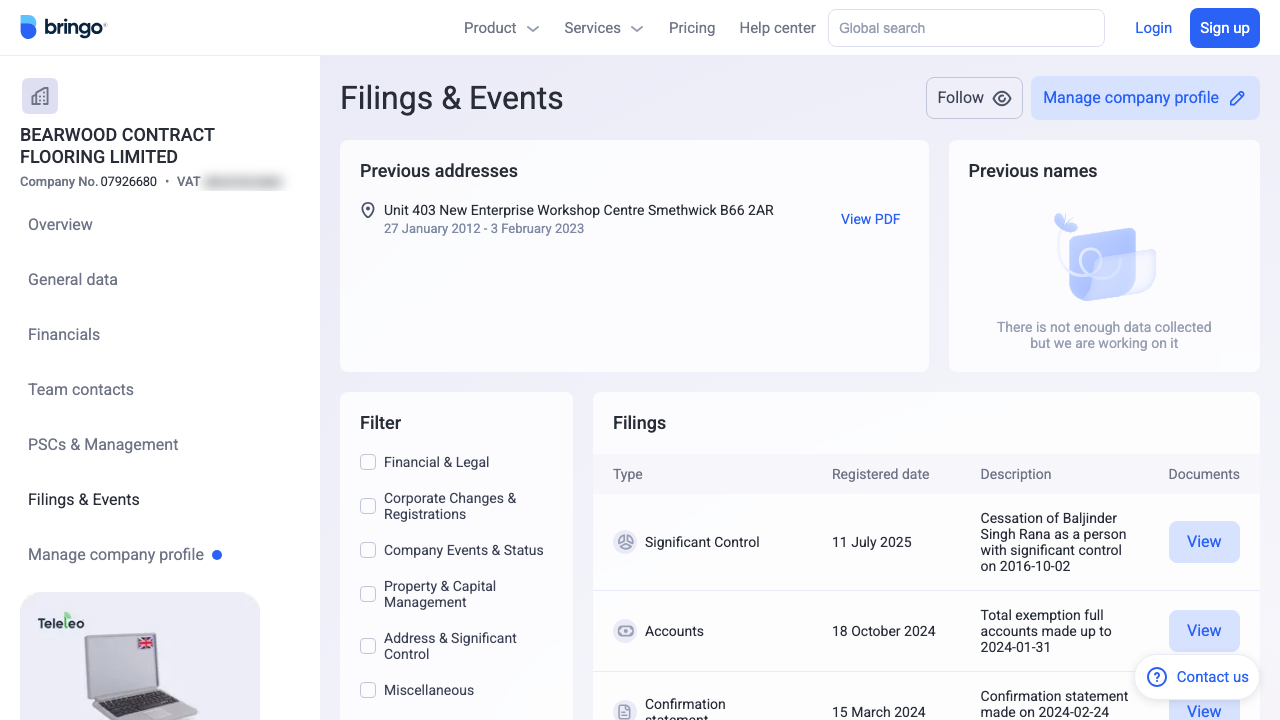Open PSCs & Management in sidebar
The width and height of the screenshot is (1280, 720).
[103, 445]
